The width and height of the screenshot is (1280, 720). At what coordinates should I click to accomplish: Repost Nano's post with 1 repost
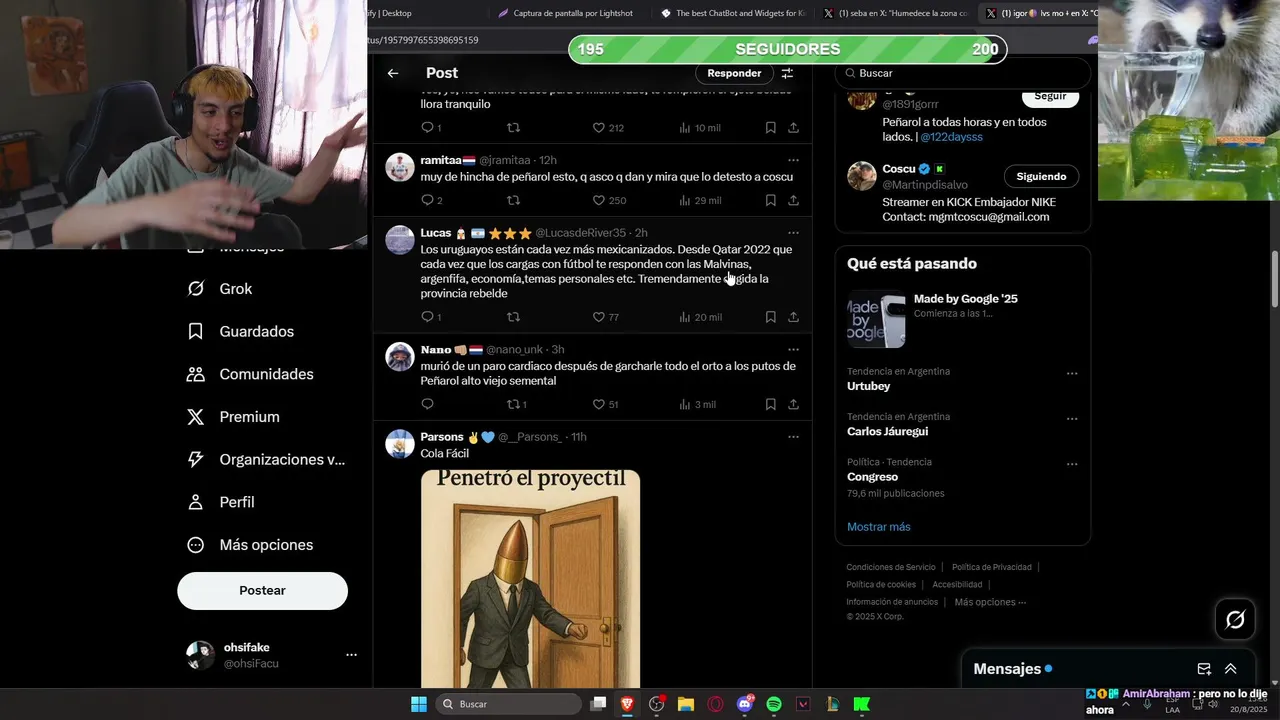(x=517, y=404)
